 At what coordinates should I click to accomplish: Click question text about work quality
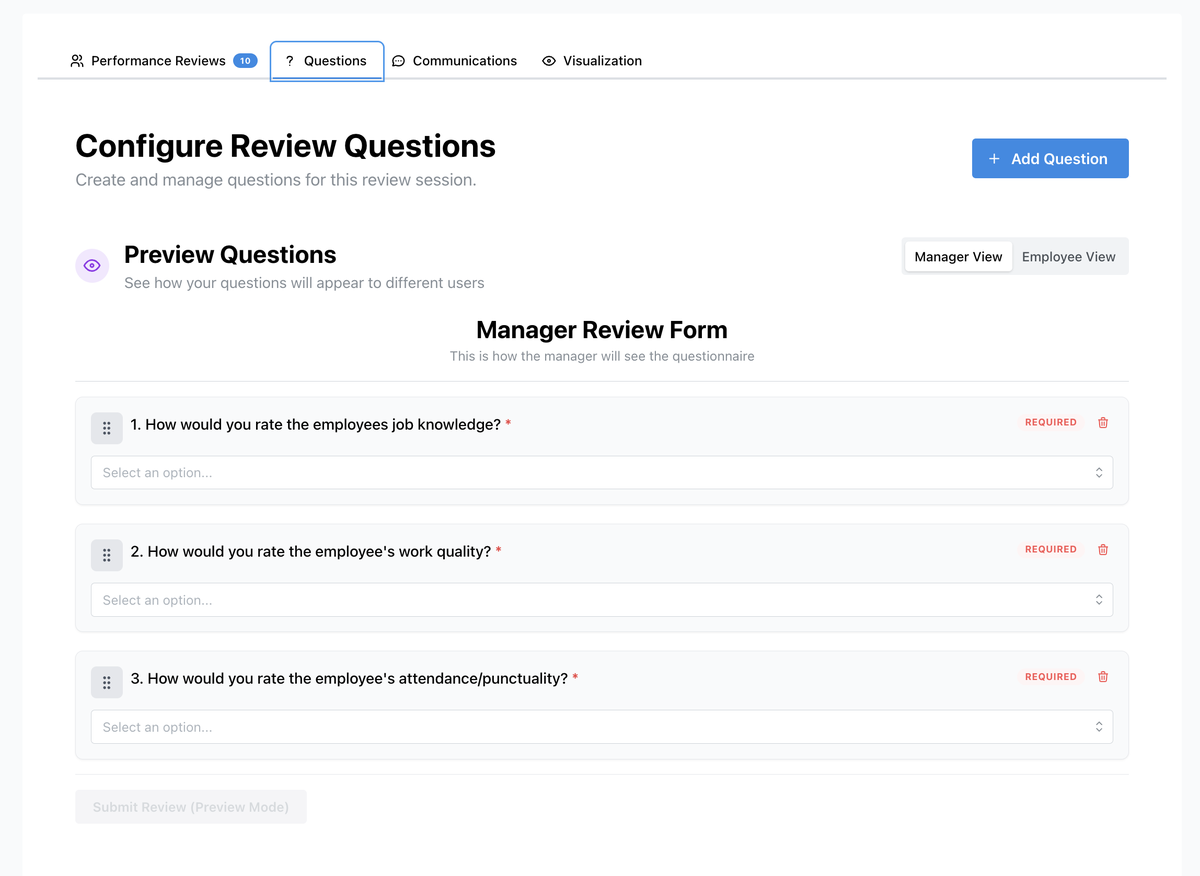point(311,552)
